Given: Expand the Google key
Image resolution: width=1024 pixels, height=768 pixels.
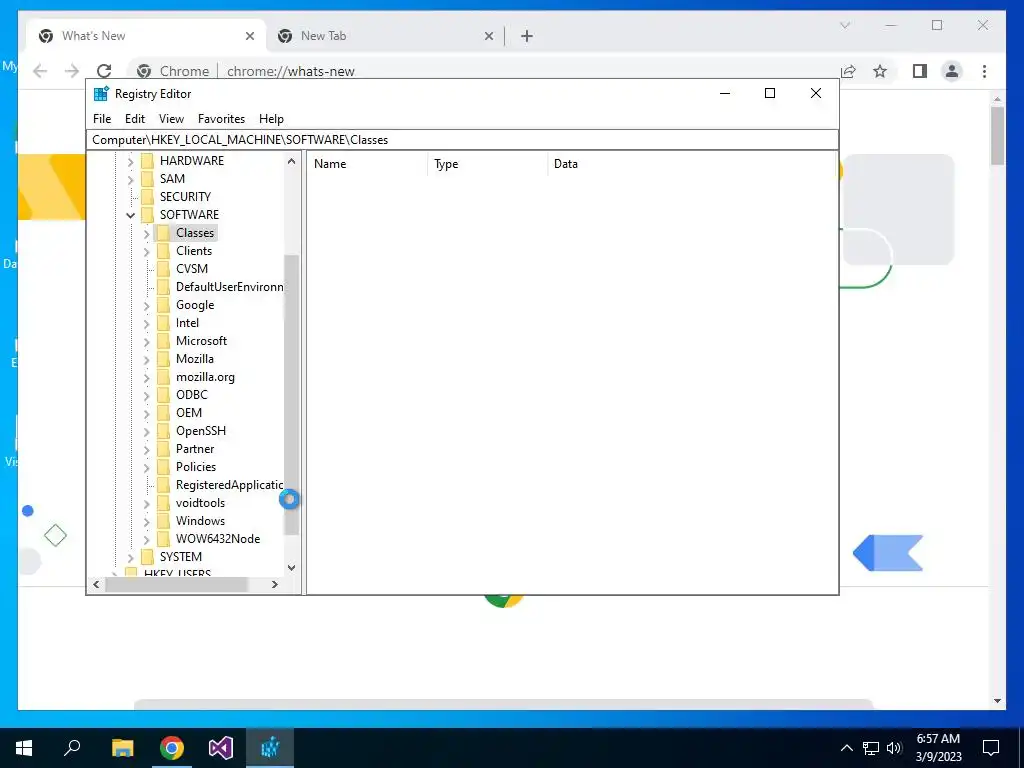Looking at the screenshot, I should coord(147,305).
